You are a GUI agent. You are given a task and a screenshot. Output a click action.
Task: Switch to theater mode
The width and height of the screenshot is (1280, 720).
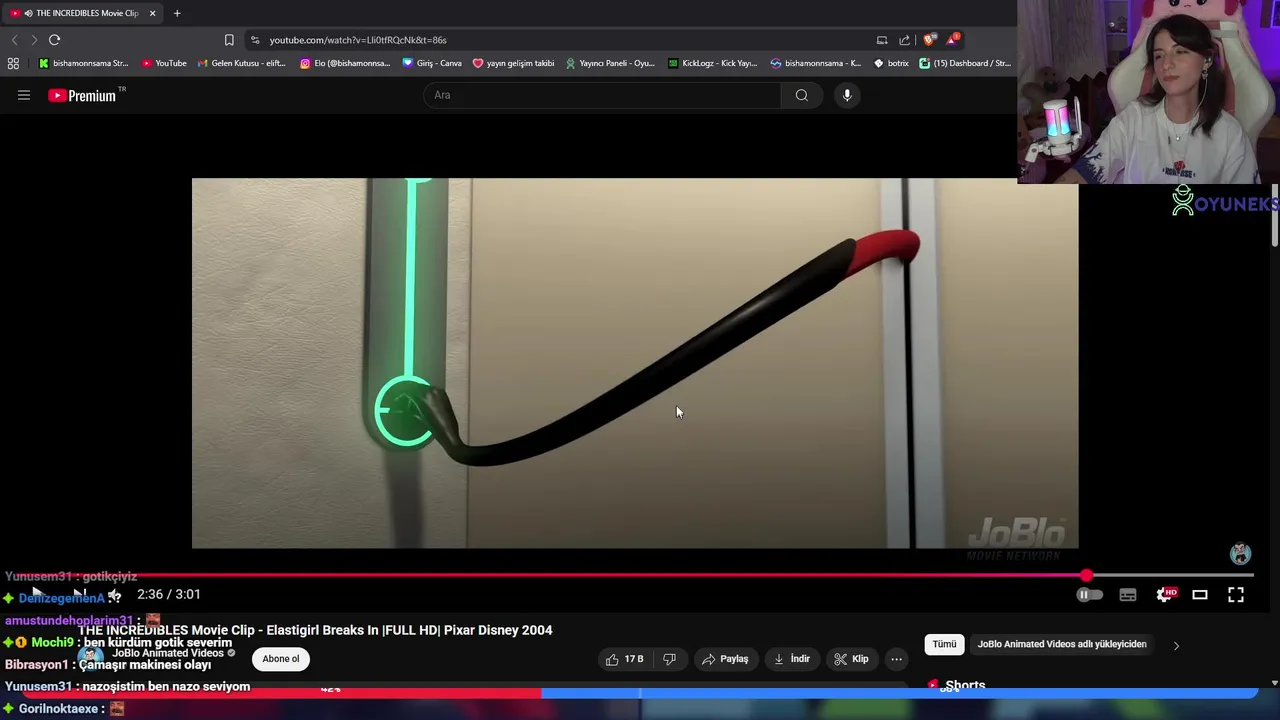[x=1200, y=595]
